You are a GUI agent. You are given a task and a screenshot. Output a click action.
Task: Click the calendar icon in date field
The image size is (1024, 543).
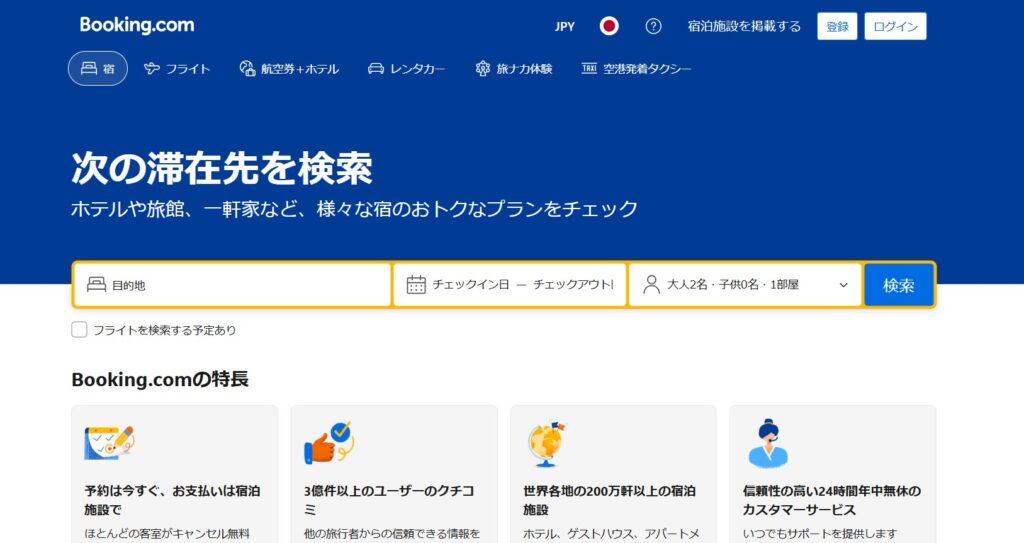click(416, 284)
